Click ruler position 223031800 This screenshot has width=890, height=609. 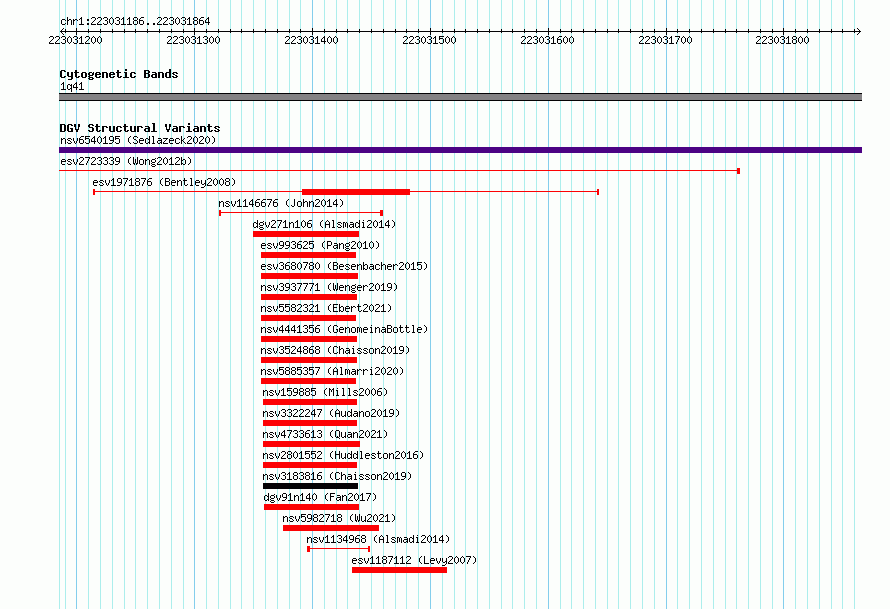coord(782,40)
